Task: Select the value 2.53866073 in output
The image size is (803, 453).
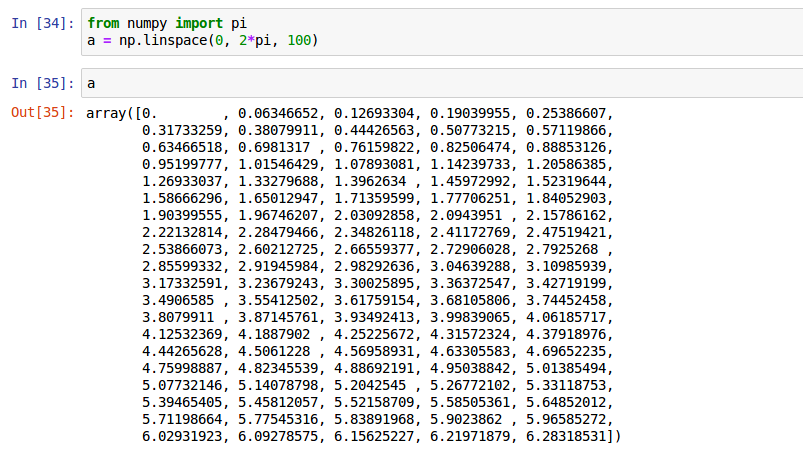Action: [182, 249]
